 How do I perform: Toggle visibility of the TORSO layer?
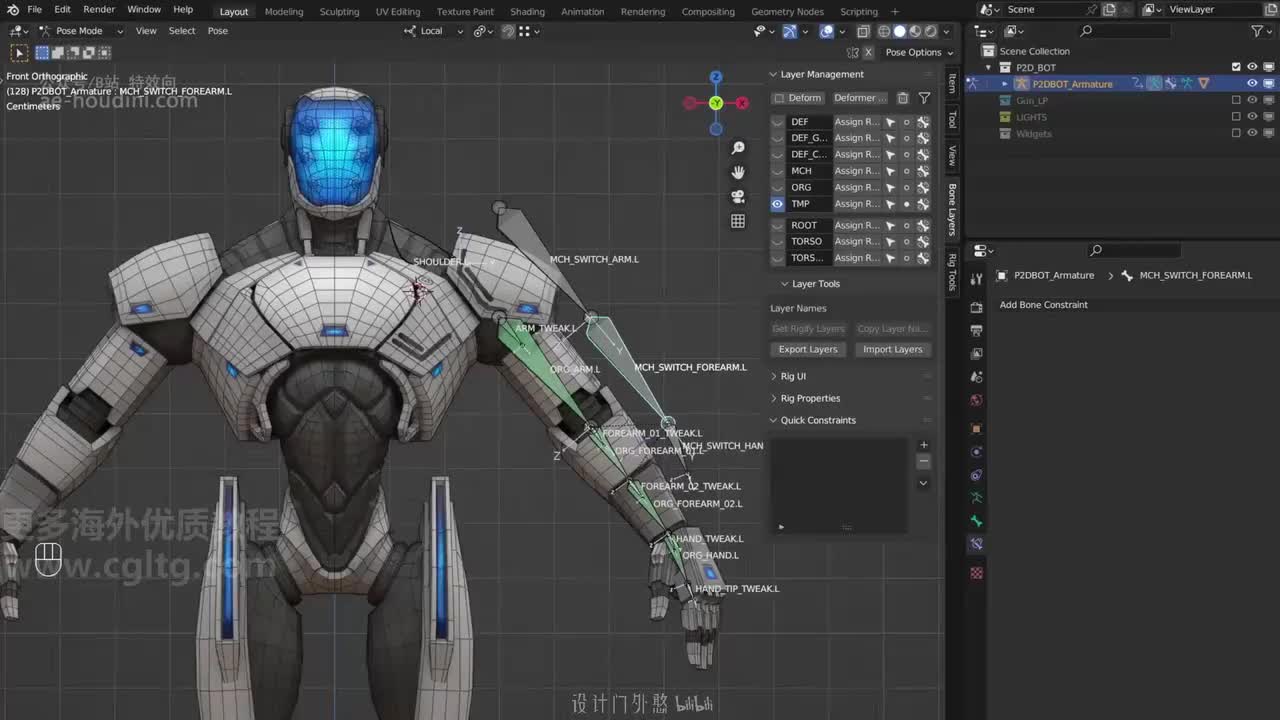(x=778, y=241)
